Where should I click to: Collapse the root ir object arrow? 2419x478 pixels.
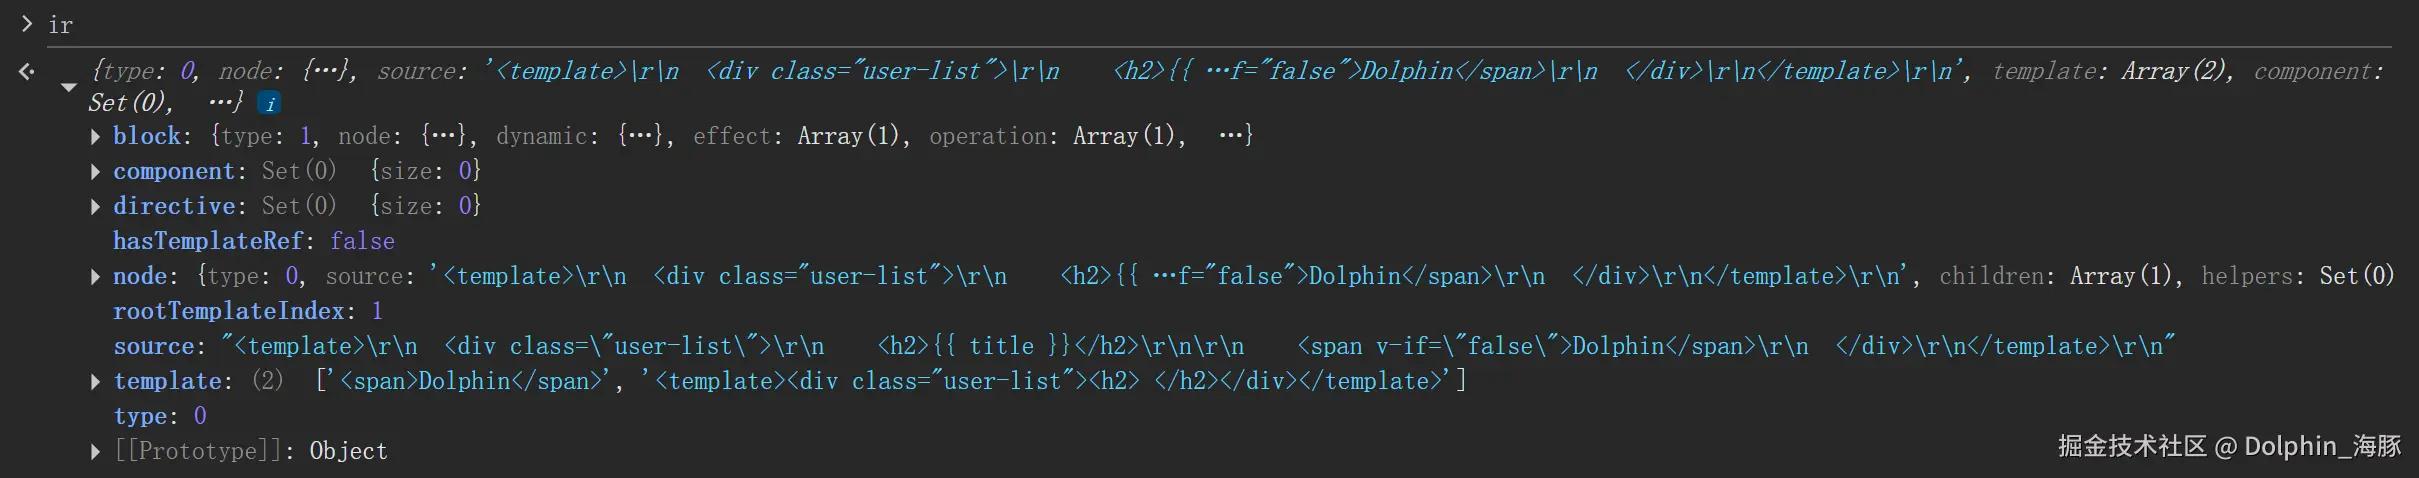tap(69, 87)
